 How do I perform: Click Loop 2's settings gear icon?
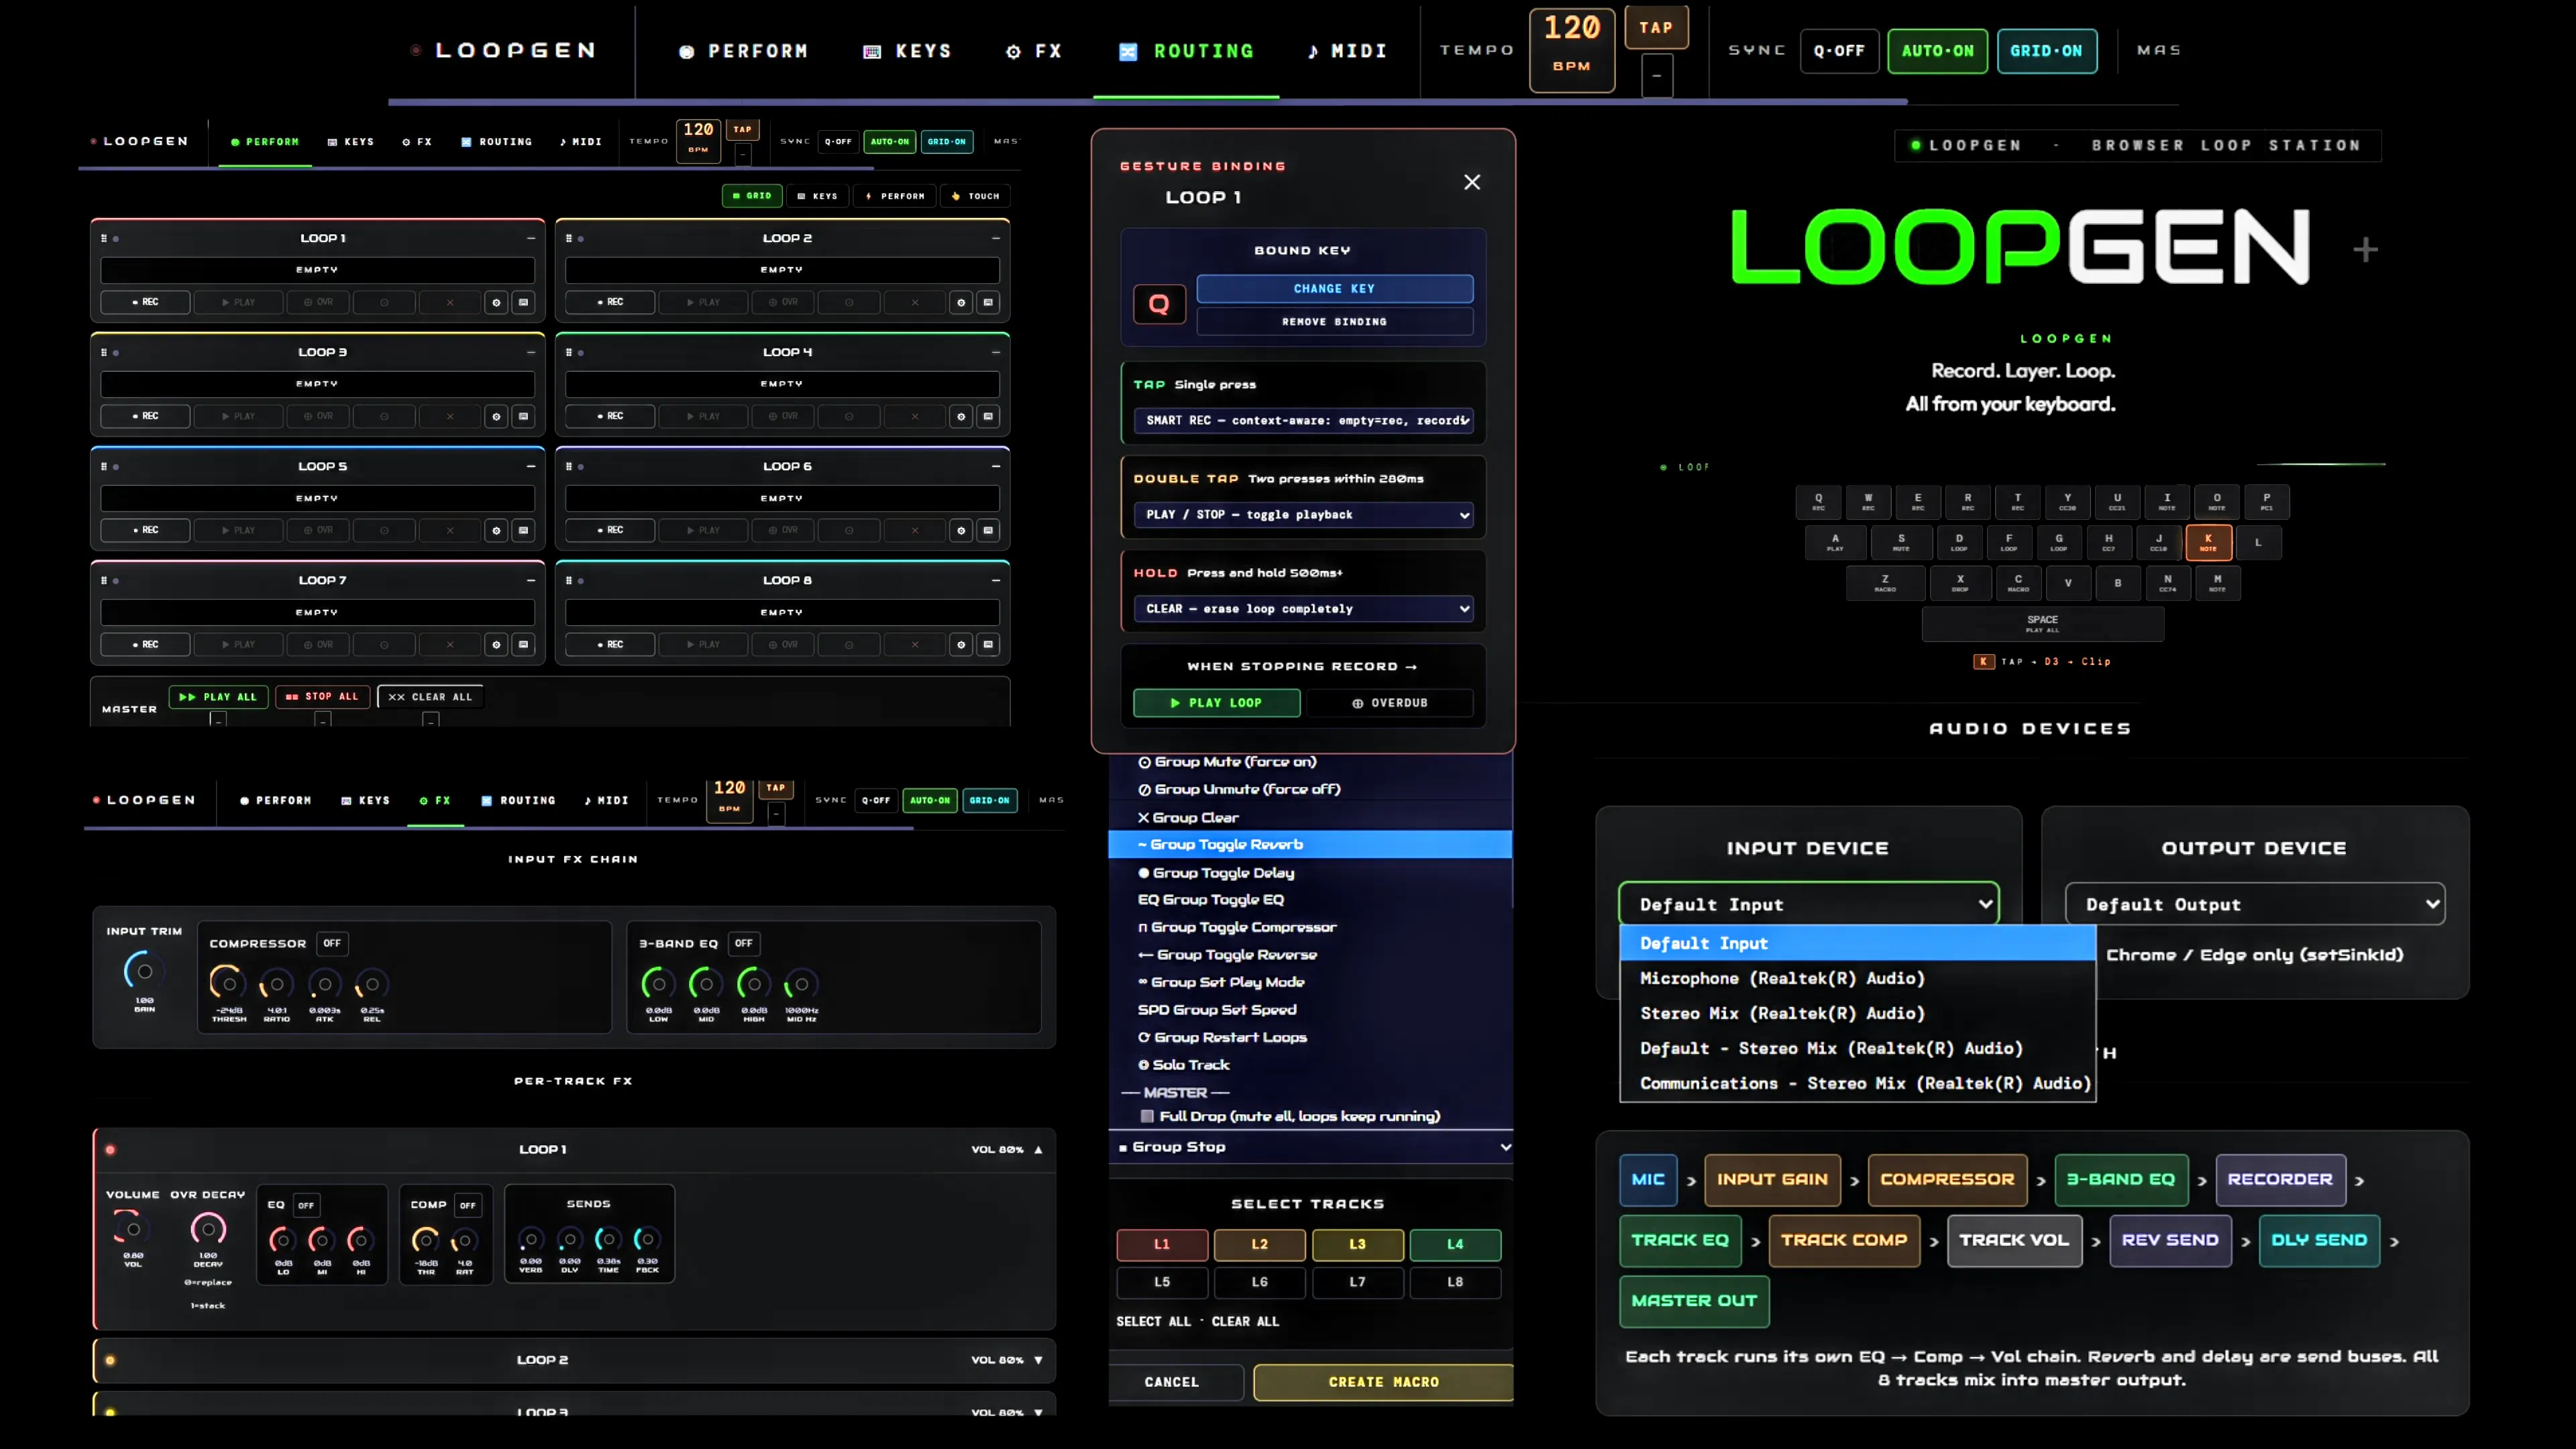click(x=961, y=302)
